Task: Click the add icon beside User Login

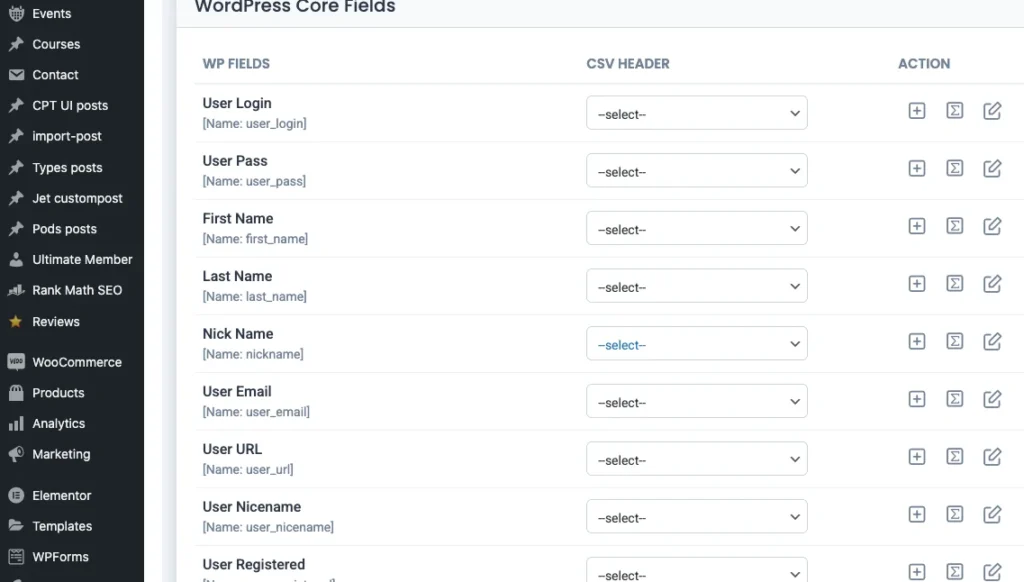Action: click(x=916, y=111)
